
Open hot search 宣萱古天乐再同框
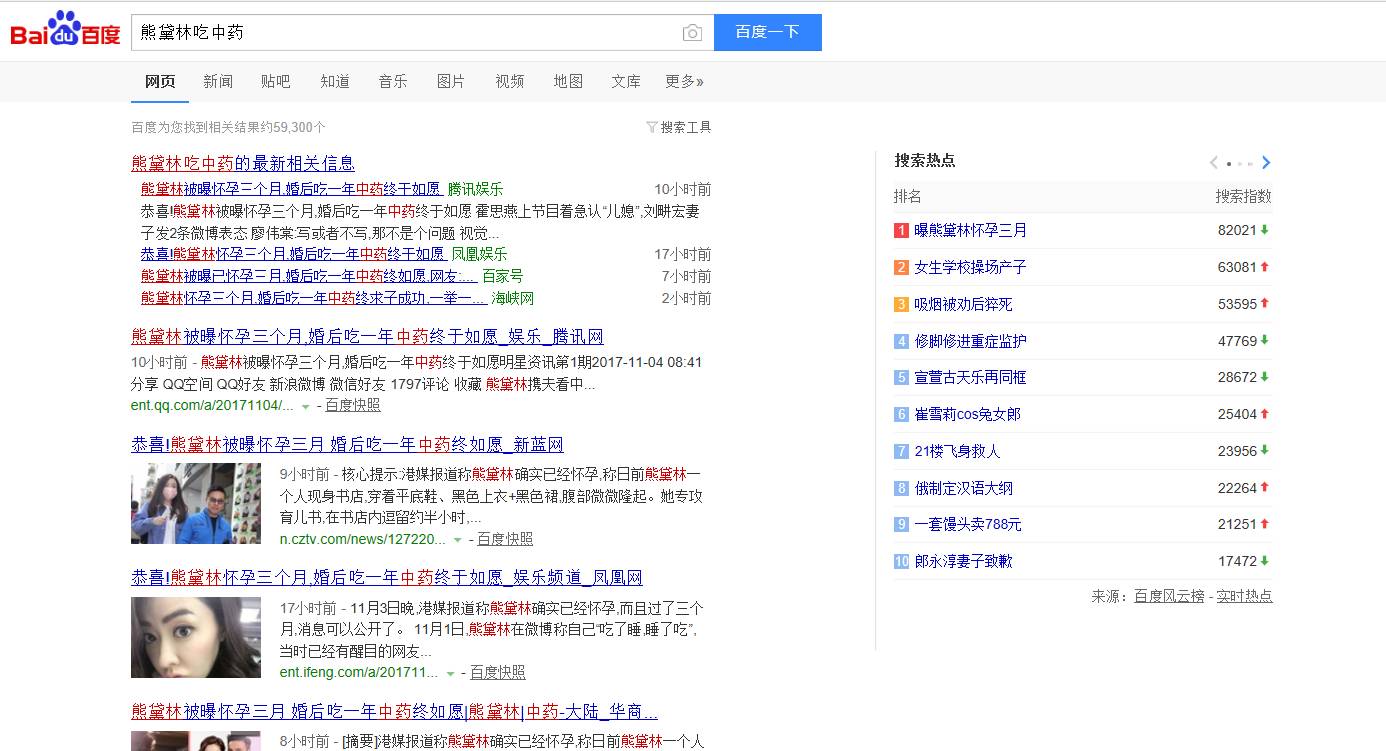pyautogui.click(x=970, y=378)
